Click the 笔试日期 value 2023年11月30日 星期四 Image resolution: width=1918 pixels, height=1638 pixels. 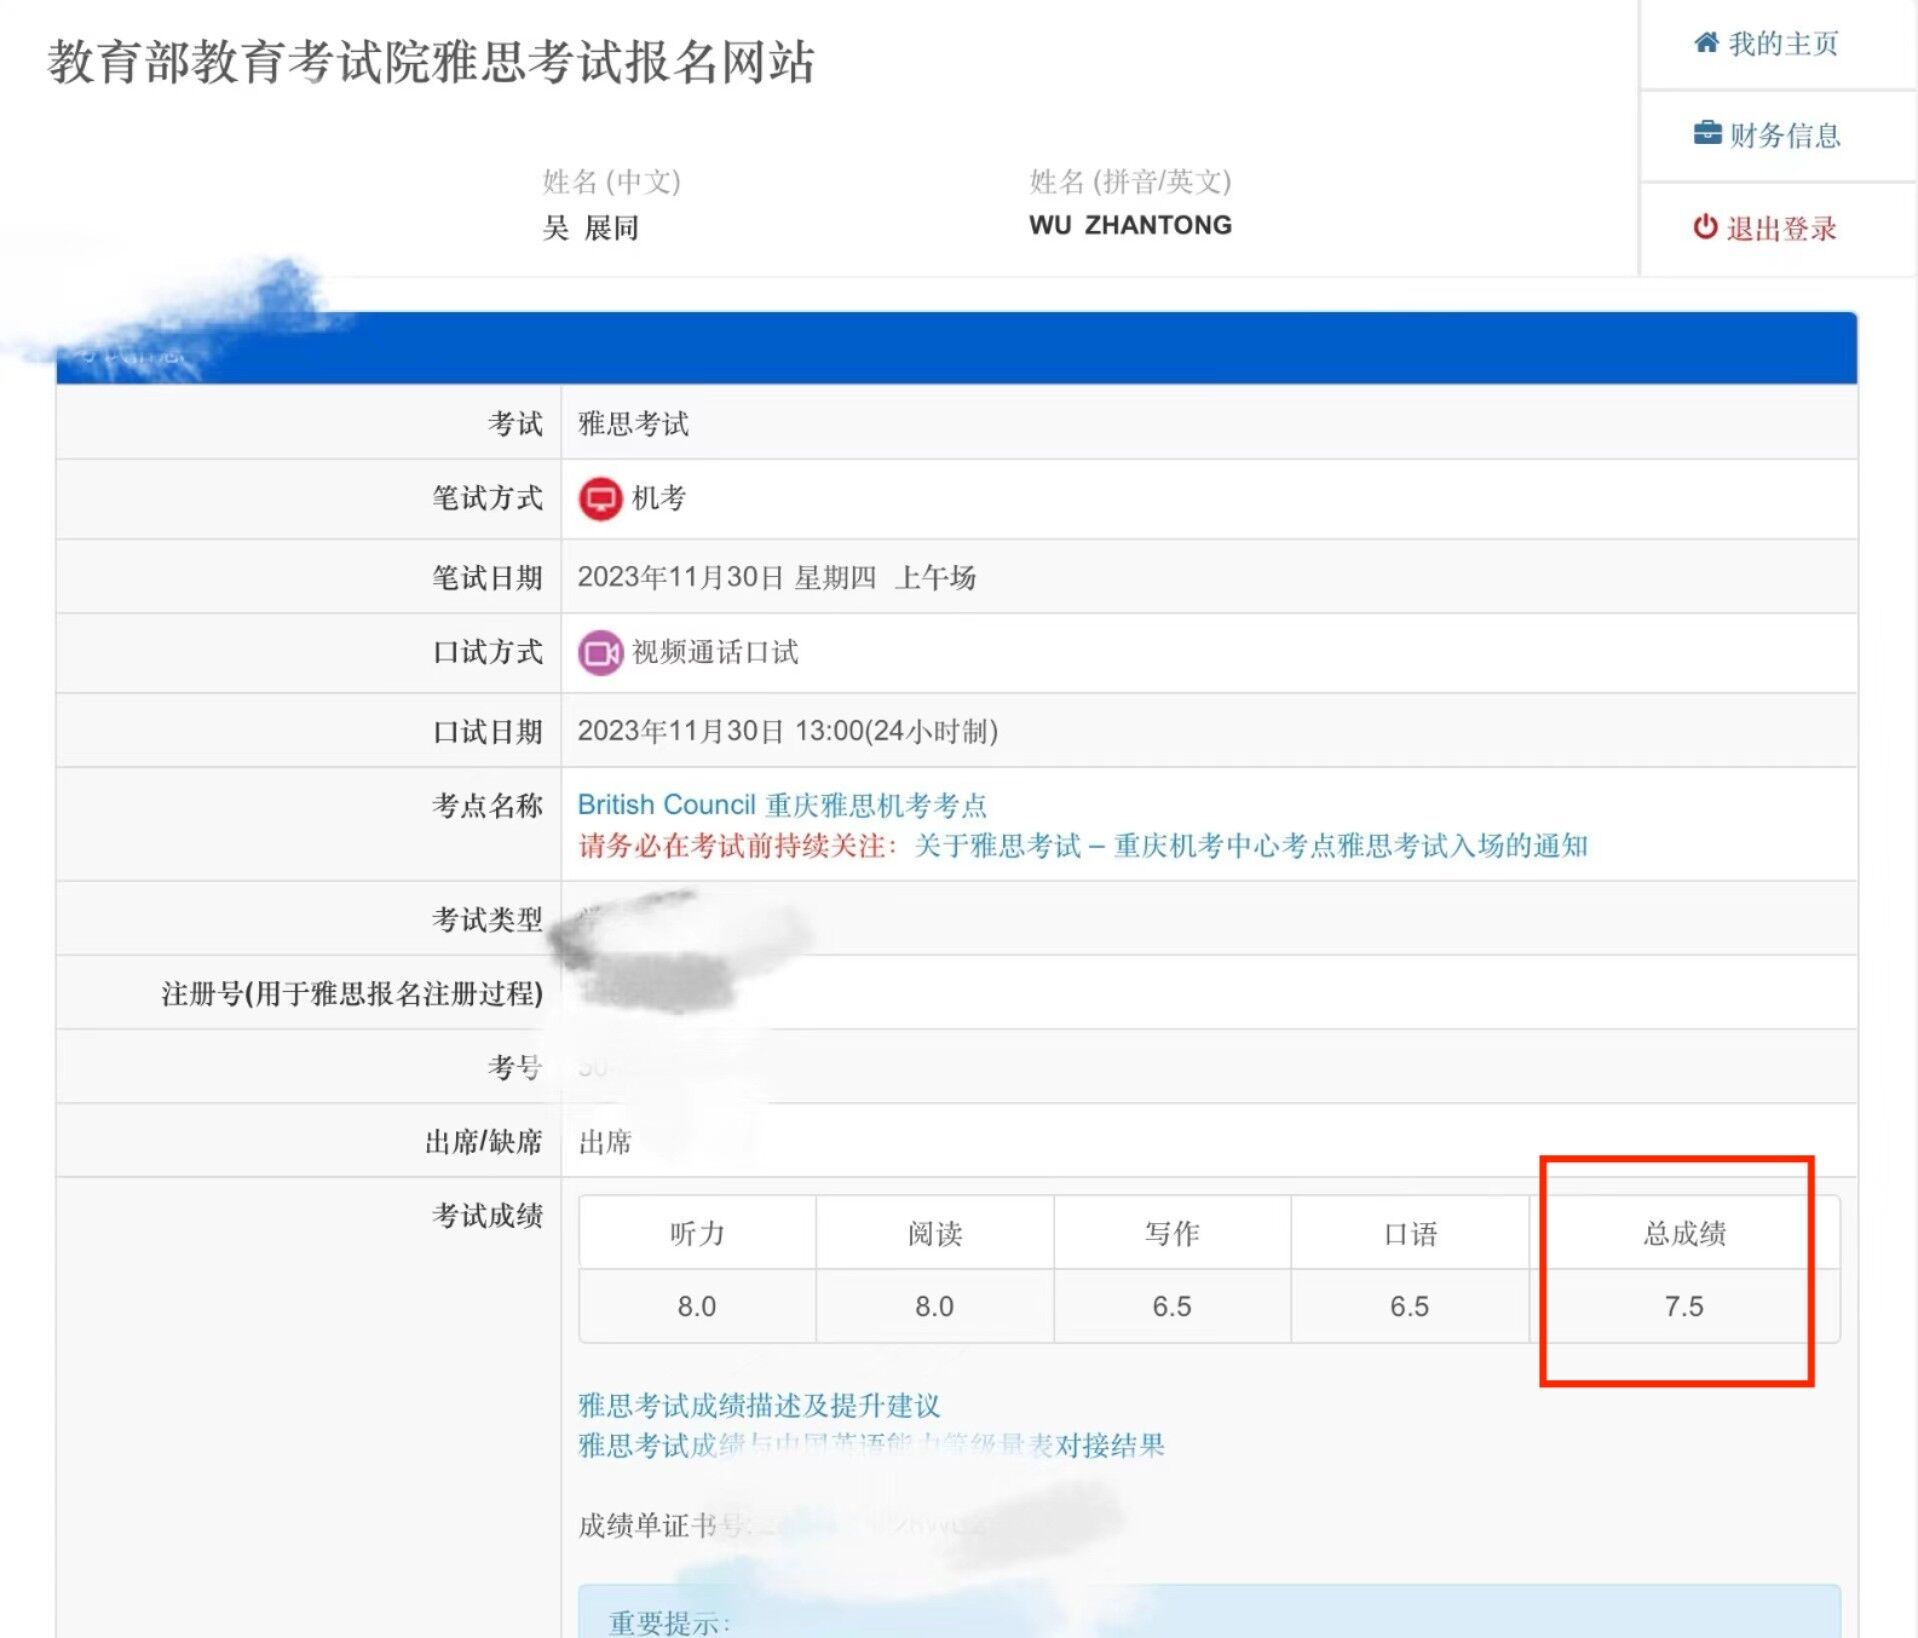click(727, 577)
